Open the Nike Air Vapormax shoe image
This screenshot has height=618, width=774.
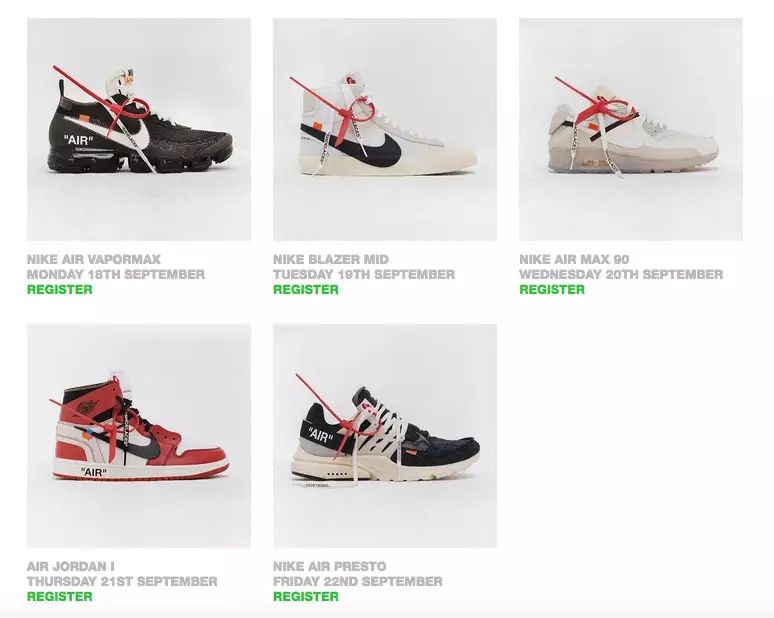[139, 129]
